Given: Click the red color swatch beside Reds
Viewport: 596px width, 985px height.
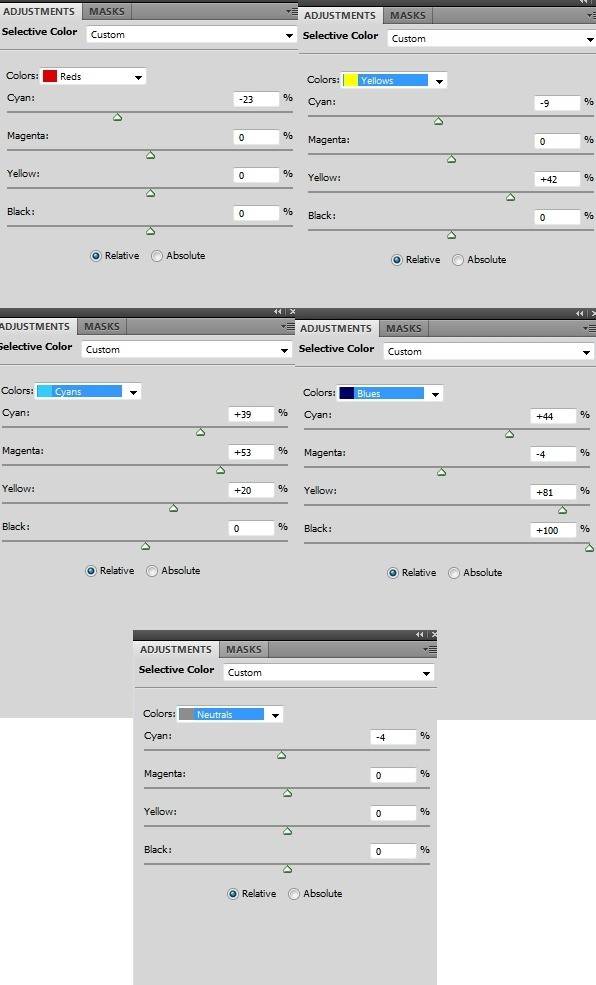Looking at the screenshot, I should point(50,77).
